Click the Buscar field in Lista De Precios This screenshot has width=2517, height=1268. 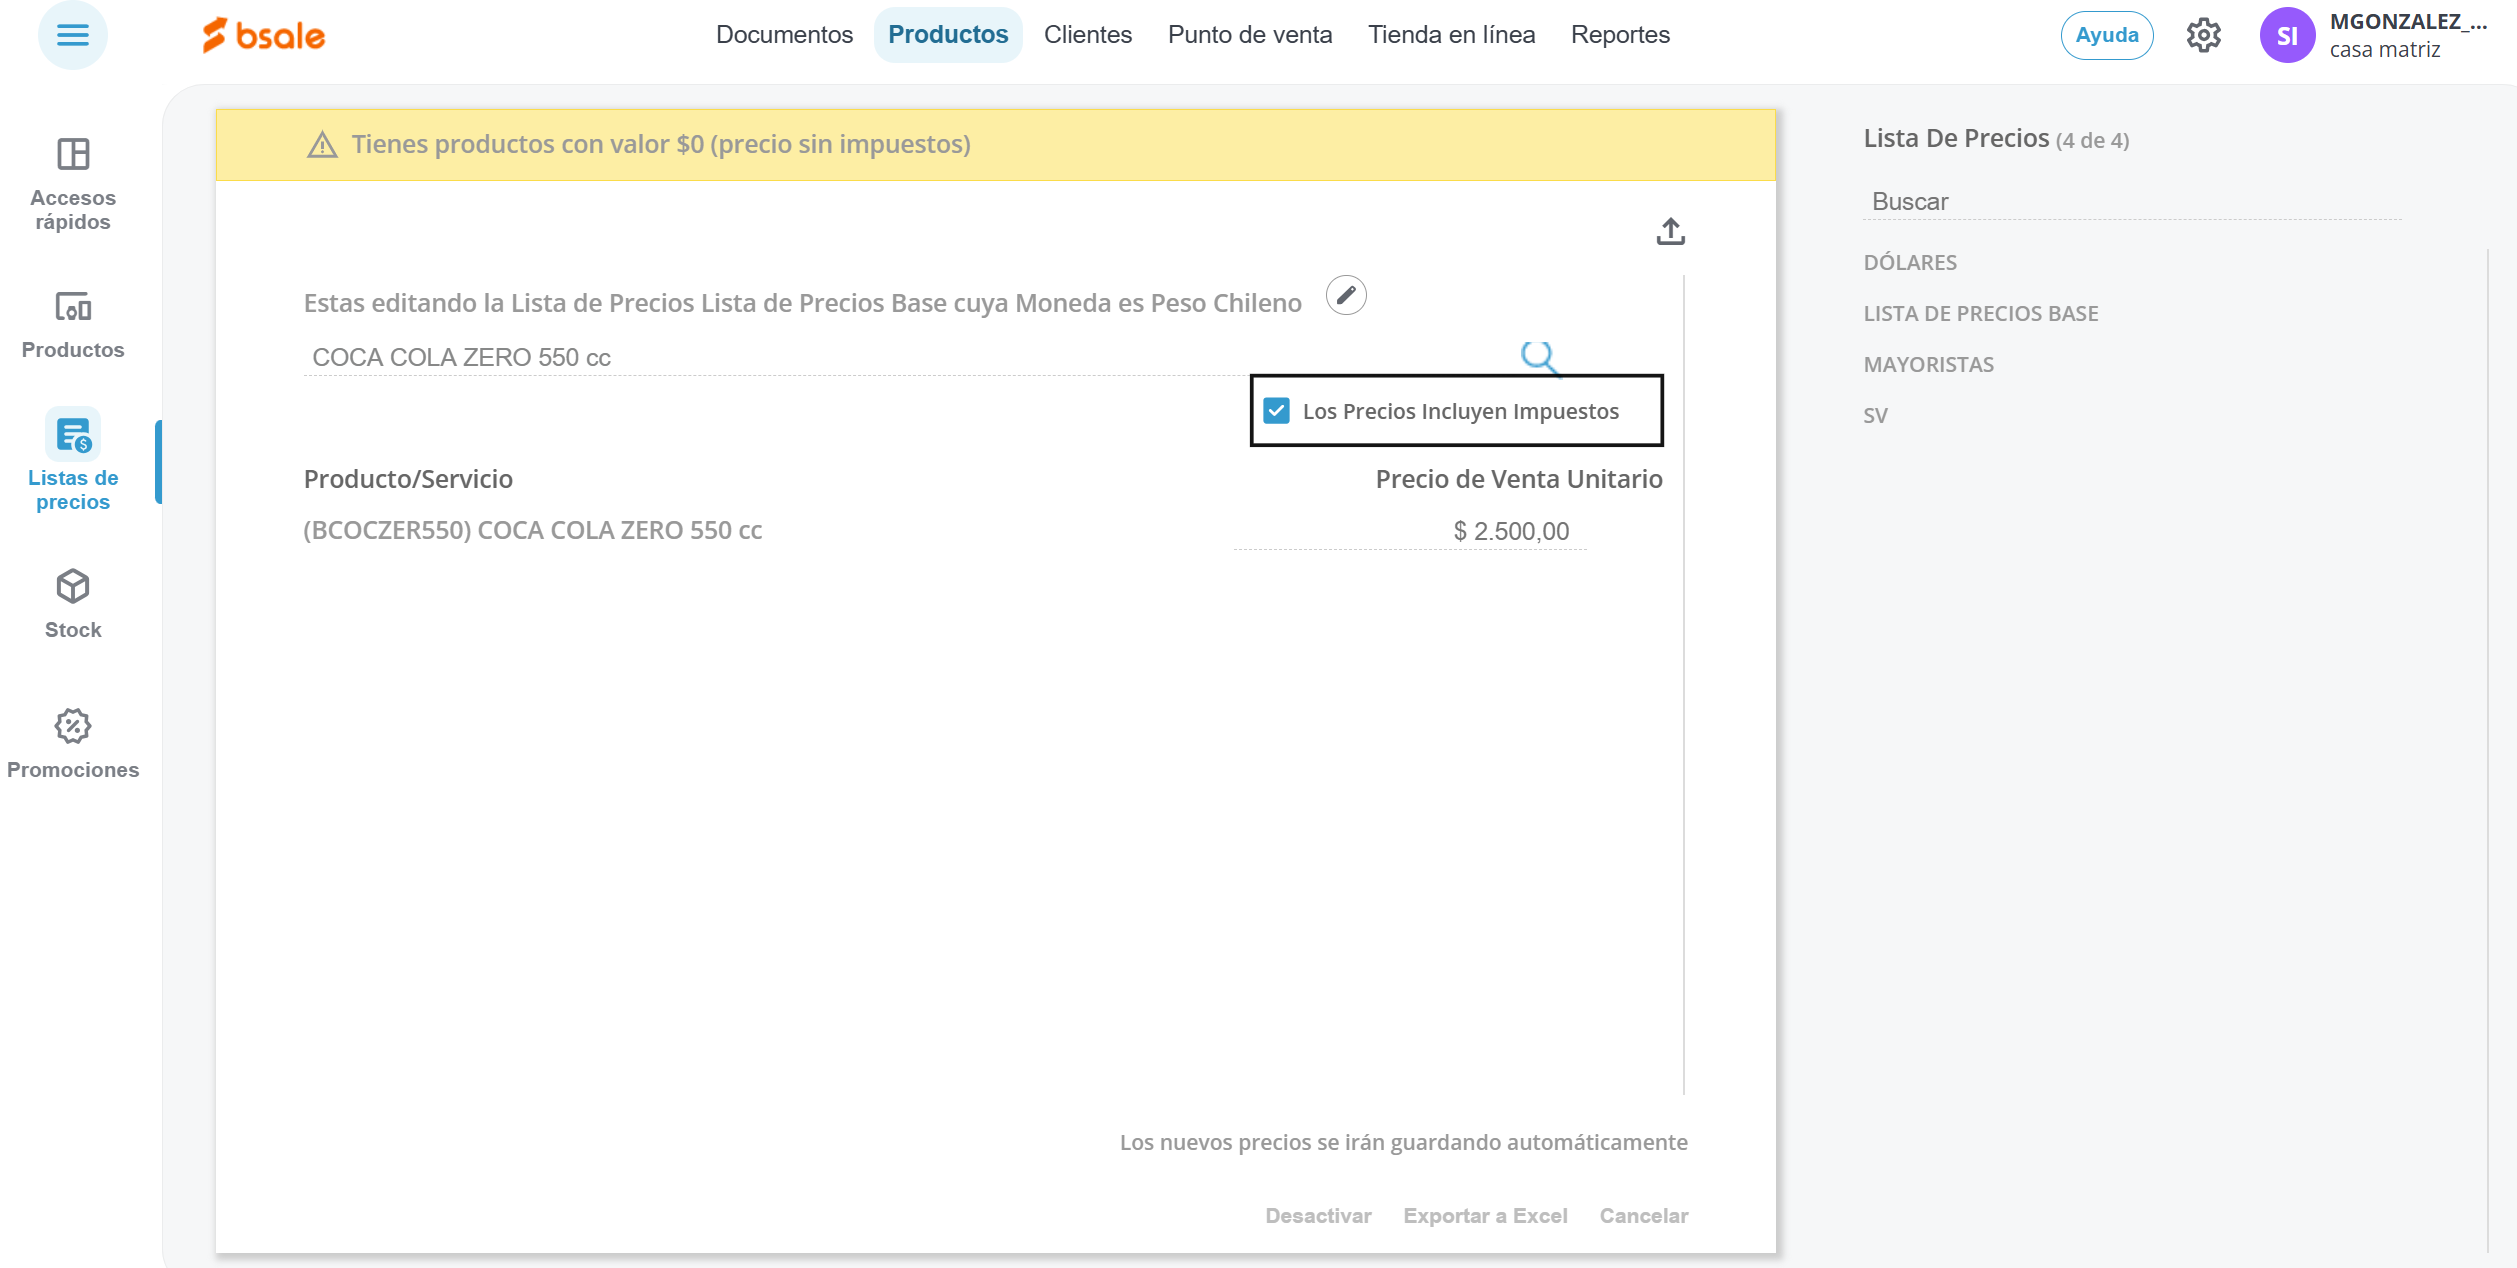[x=2130, y=202]
